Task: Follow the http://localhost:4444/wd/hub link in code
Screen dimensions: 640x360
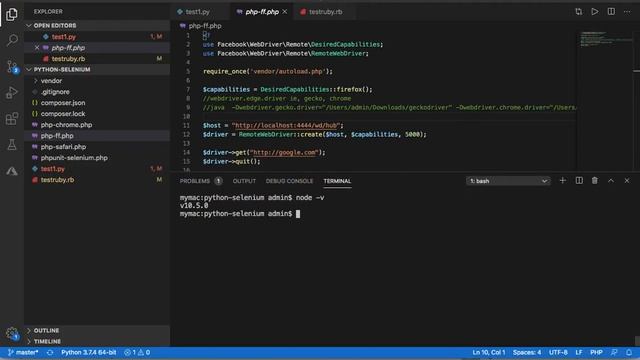Action: coord(287,125)
